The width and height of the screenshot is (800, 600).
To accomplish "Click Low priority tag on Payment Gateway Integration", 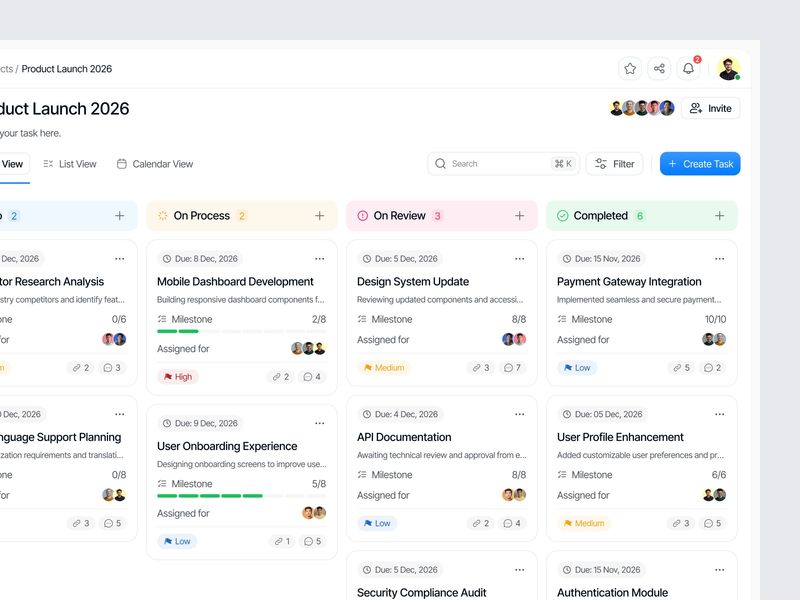I will (x=577, y=368).
